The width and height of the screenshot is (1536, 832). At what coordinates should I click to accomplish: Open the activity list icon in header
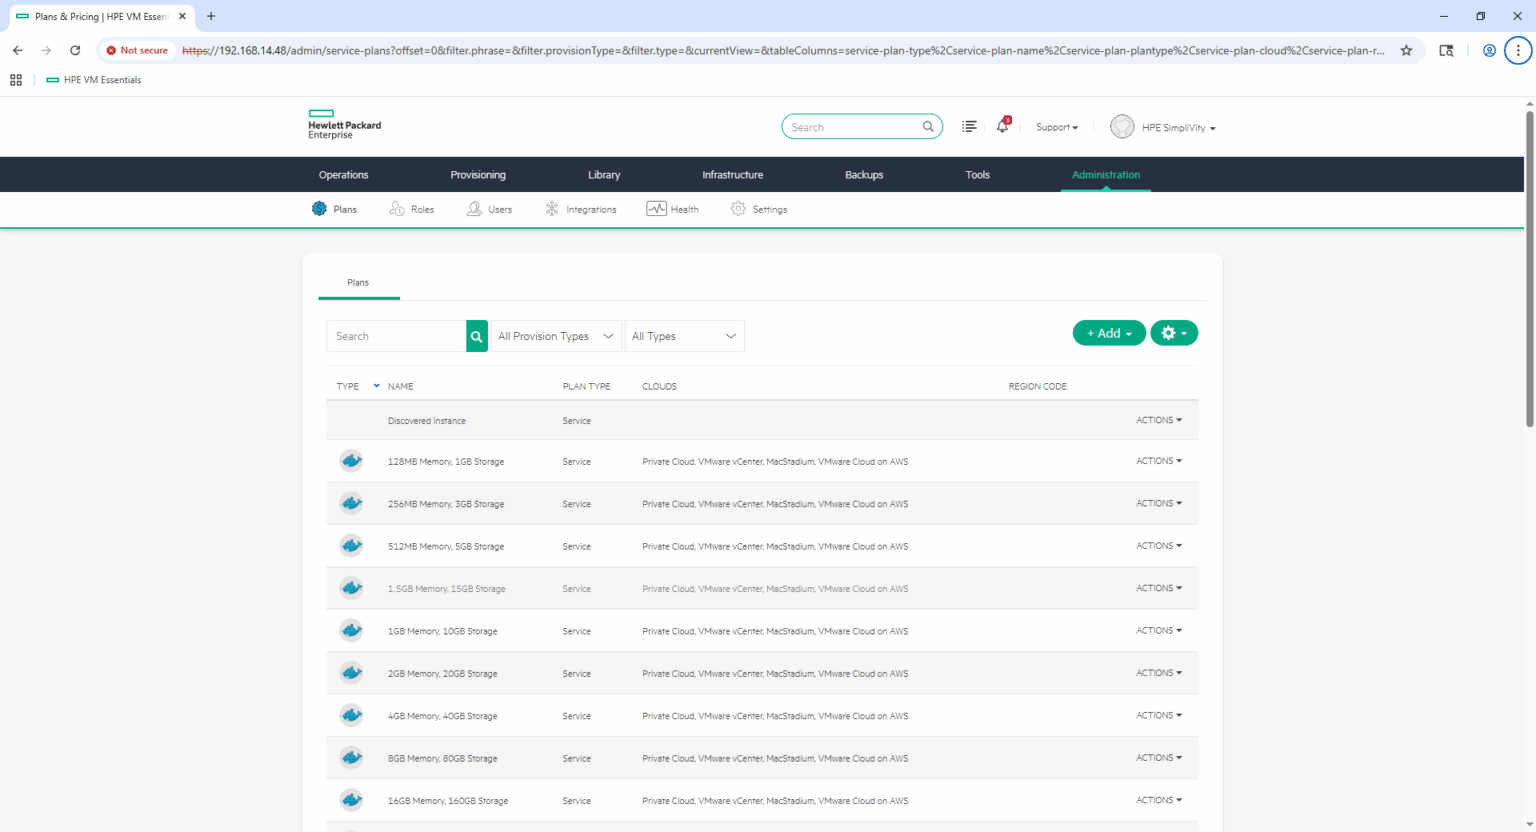[969, 127]
